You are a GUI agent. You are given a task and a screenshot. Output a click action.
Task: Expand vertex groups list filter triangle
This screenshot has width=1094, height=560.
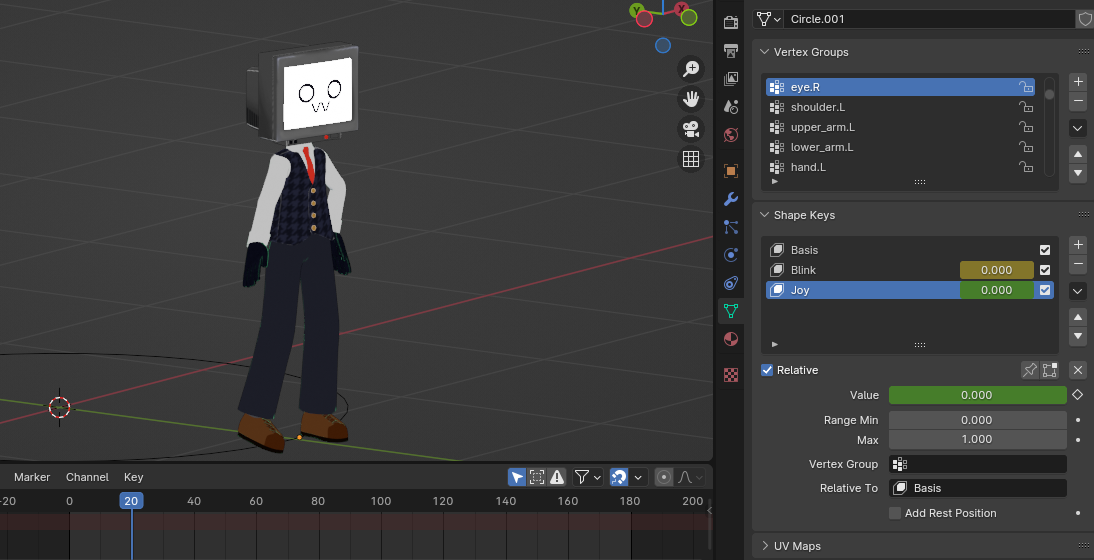[774, 181]
